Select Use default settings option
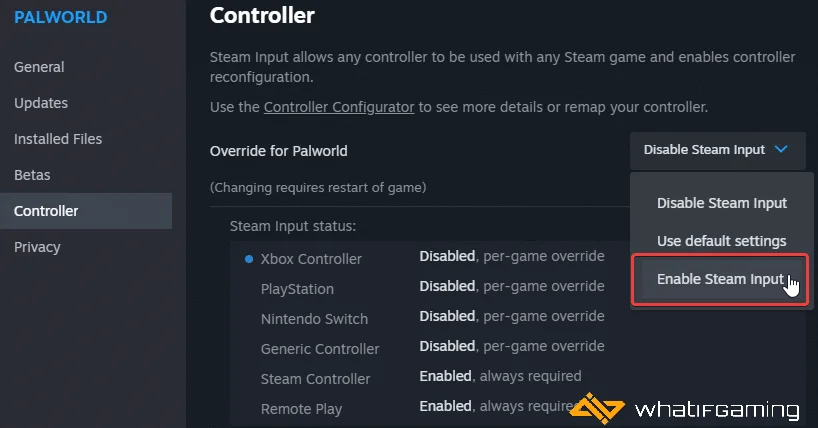The height and width of the screenshot is (428, 818). coord(721,241)
